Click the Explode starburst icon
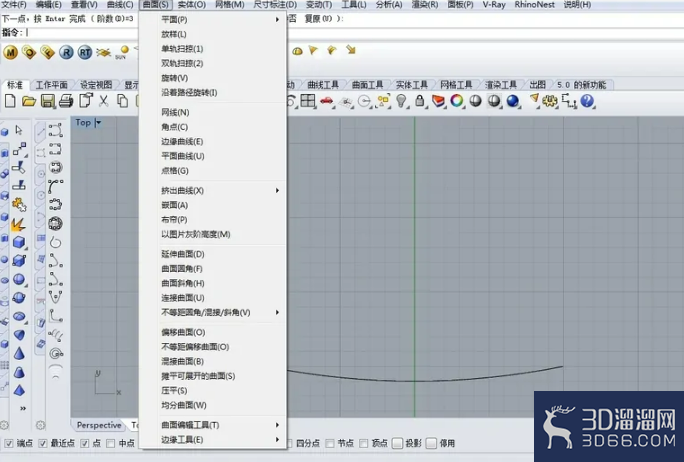 point(18,224)
